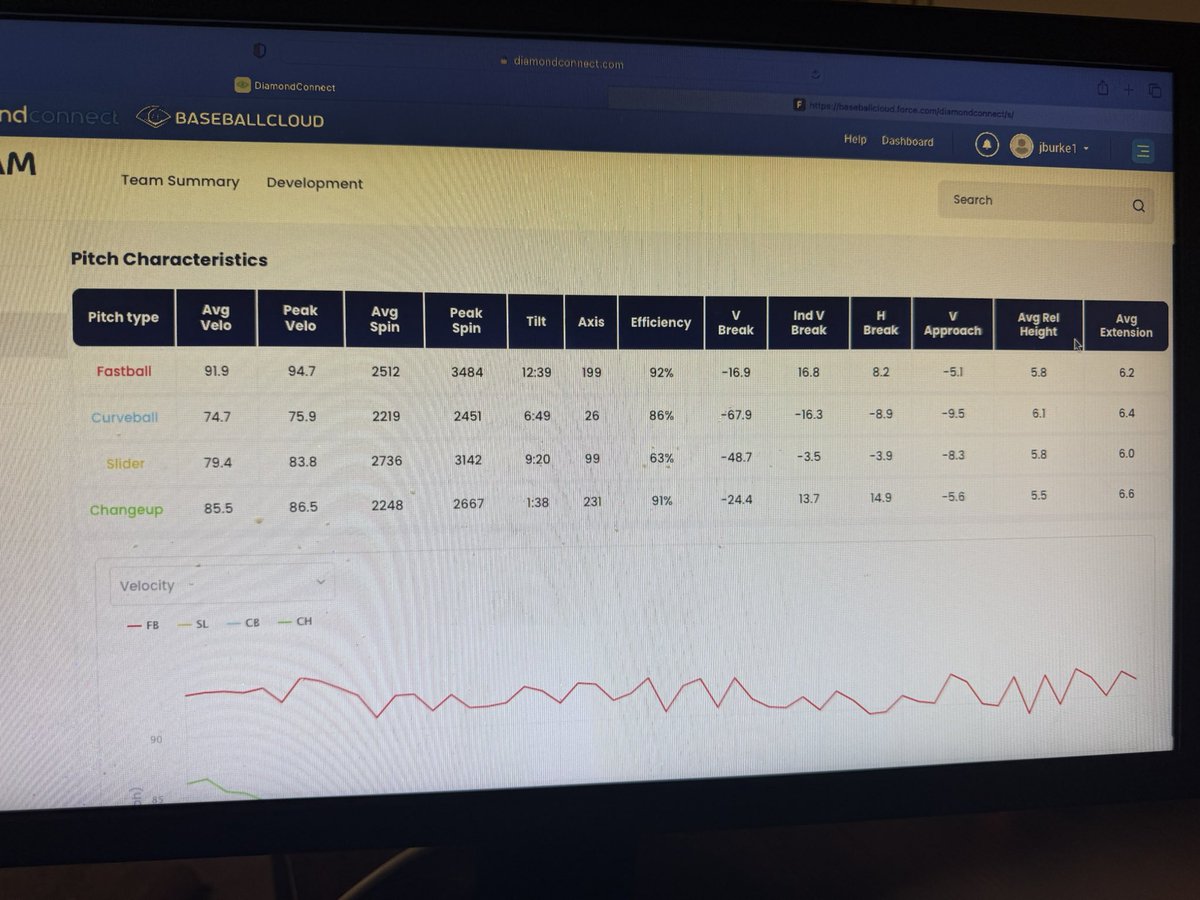Click the V Approach column header
The image size is (1200, 900).
[x=953, y=323]
